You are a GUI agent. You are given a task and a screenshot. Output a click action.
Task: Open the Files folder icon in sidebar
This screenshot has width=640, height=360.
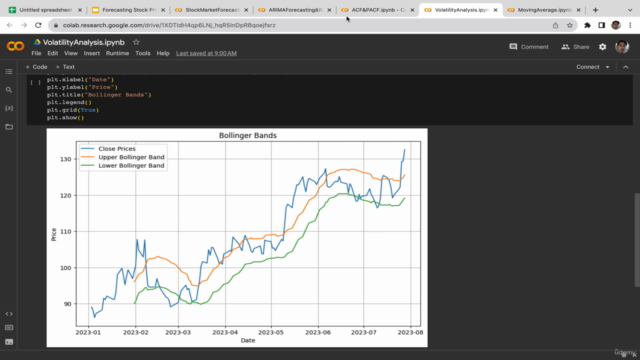pos(9,127)
